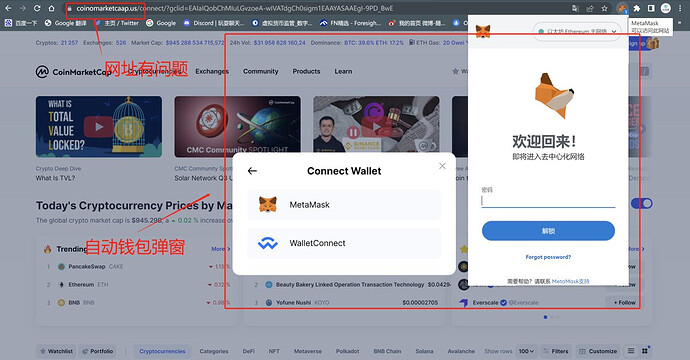
Task: Go back using the Connect Wallet arrow
Action: [252, 171]
